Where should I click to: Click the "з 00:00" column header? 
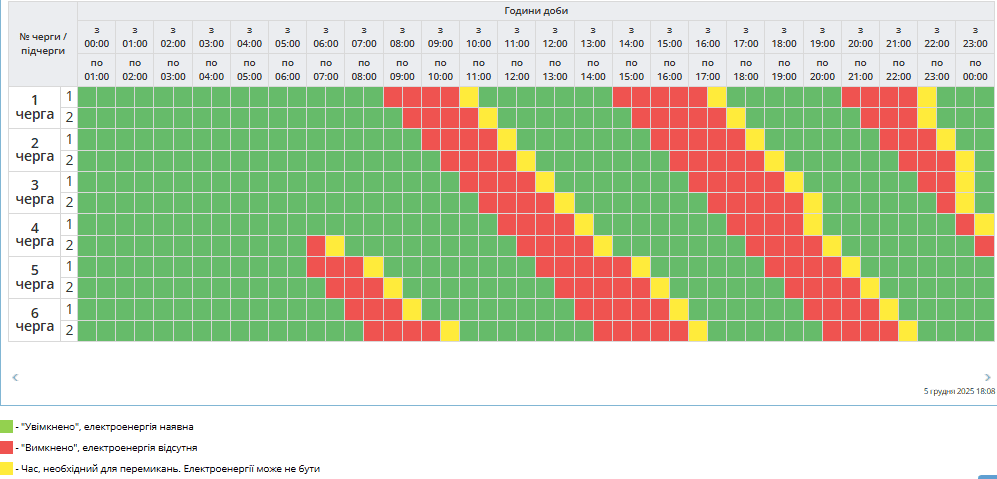point(97,37)
